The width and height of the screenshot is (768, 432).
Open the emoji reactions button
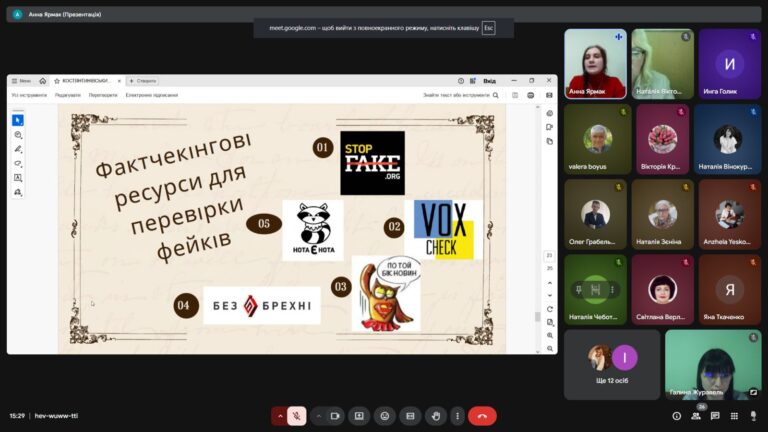click(x=384, y=416)
